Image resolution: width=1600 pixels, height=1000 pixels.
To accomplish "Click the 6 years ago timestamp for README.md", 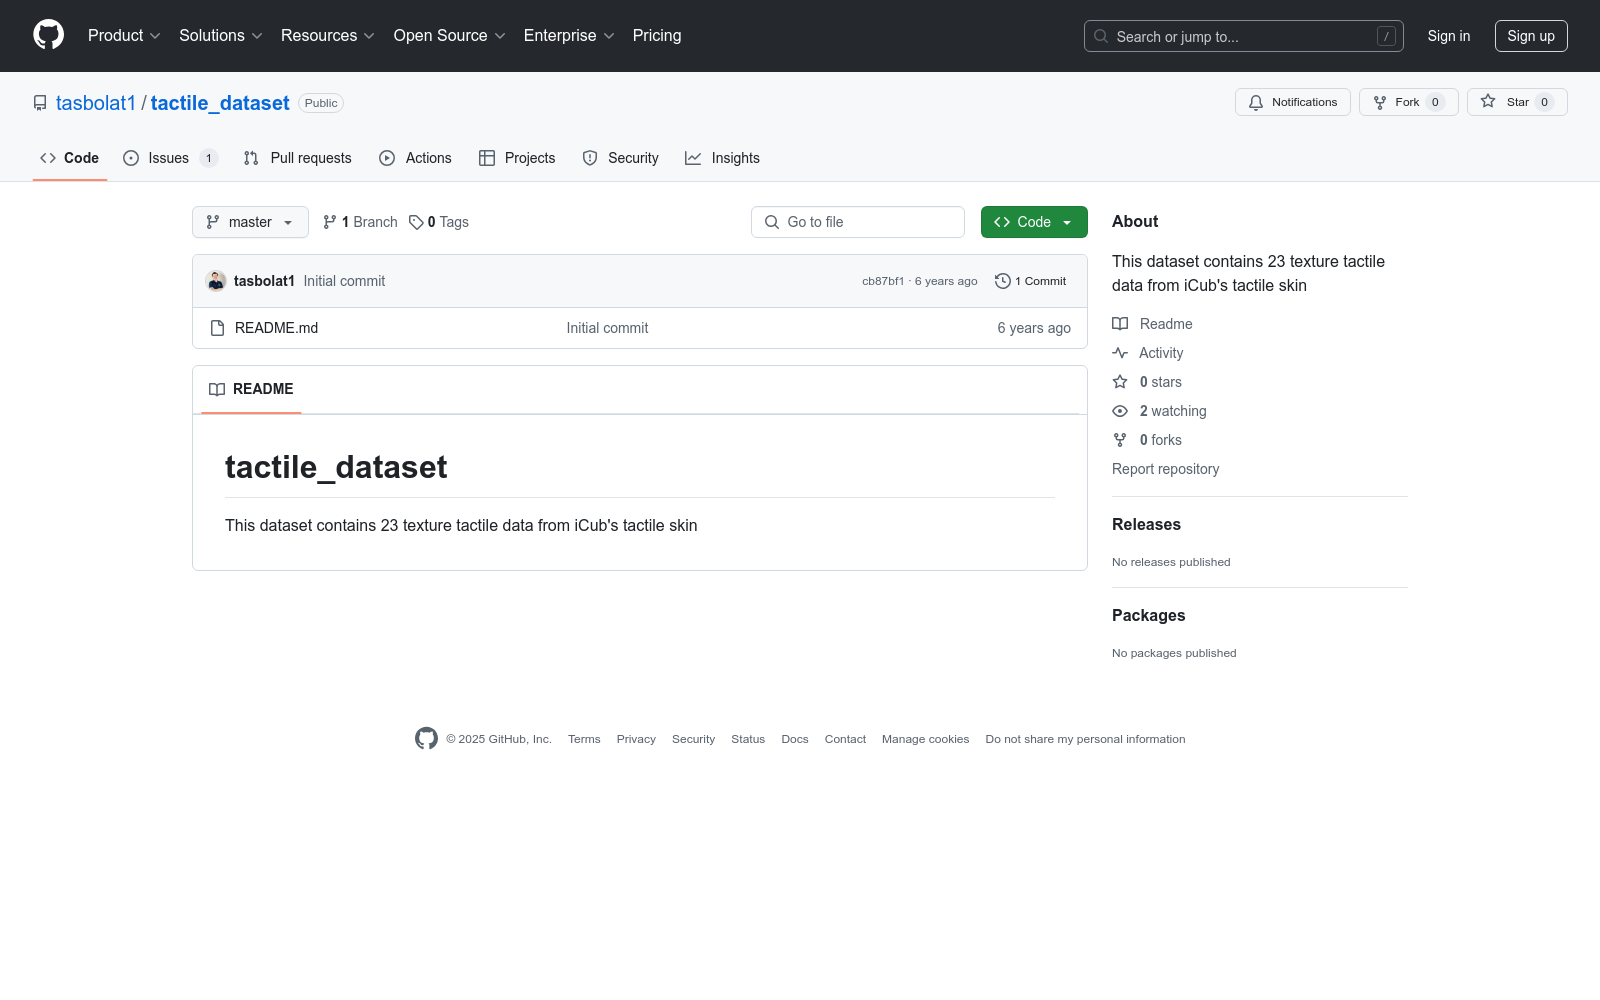I will click(1034, 328).
